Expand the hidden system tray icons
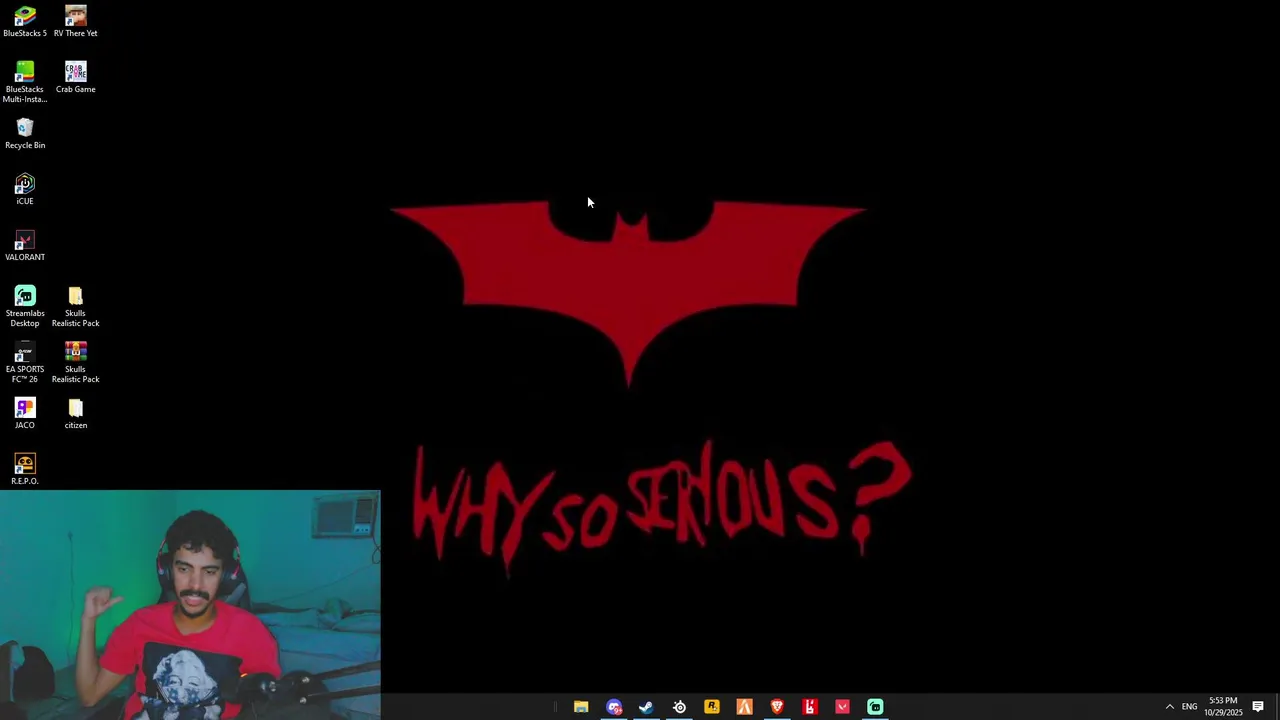The height and width of the screenshot is (720, 1280). click(x=1169, y=707)
